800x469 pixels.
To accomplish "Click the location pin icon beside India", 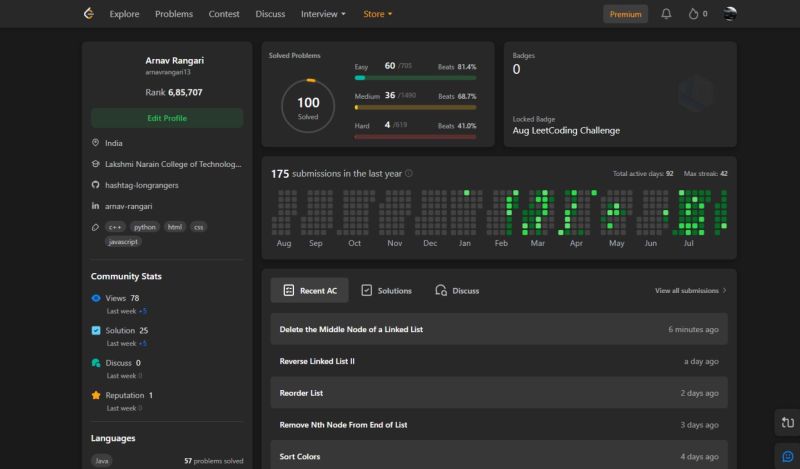I will point(95,143).
